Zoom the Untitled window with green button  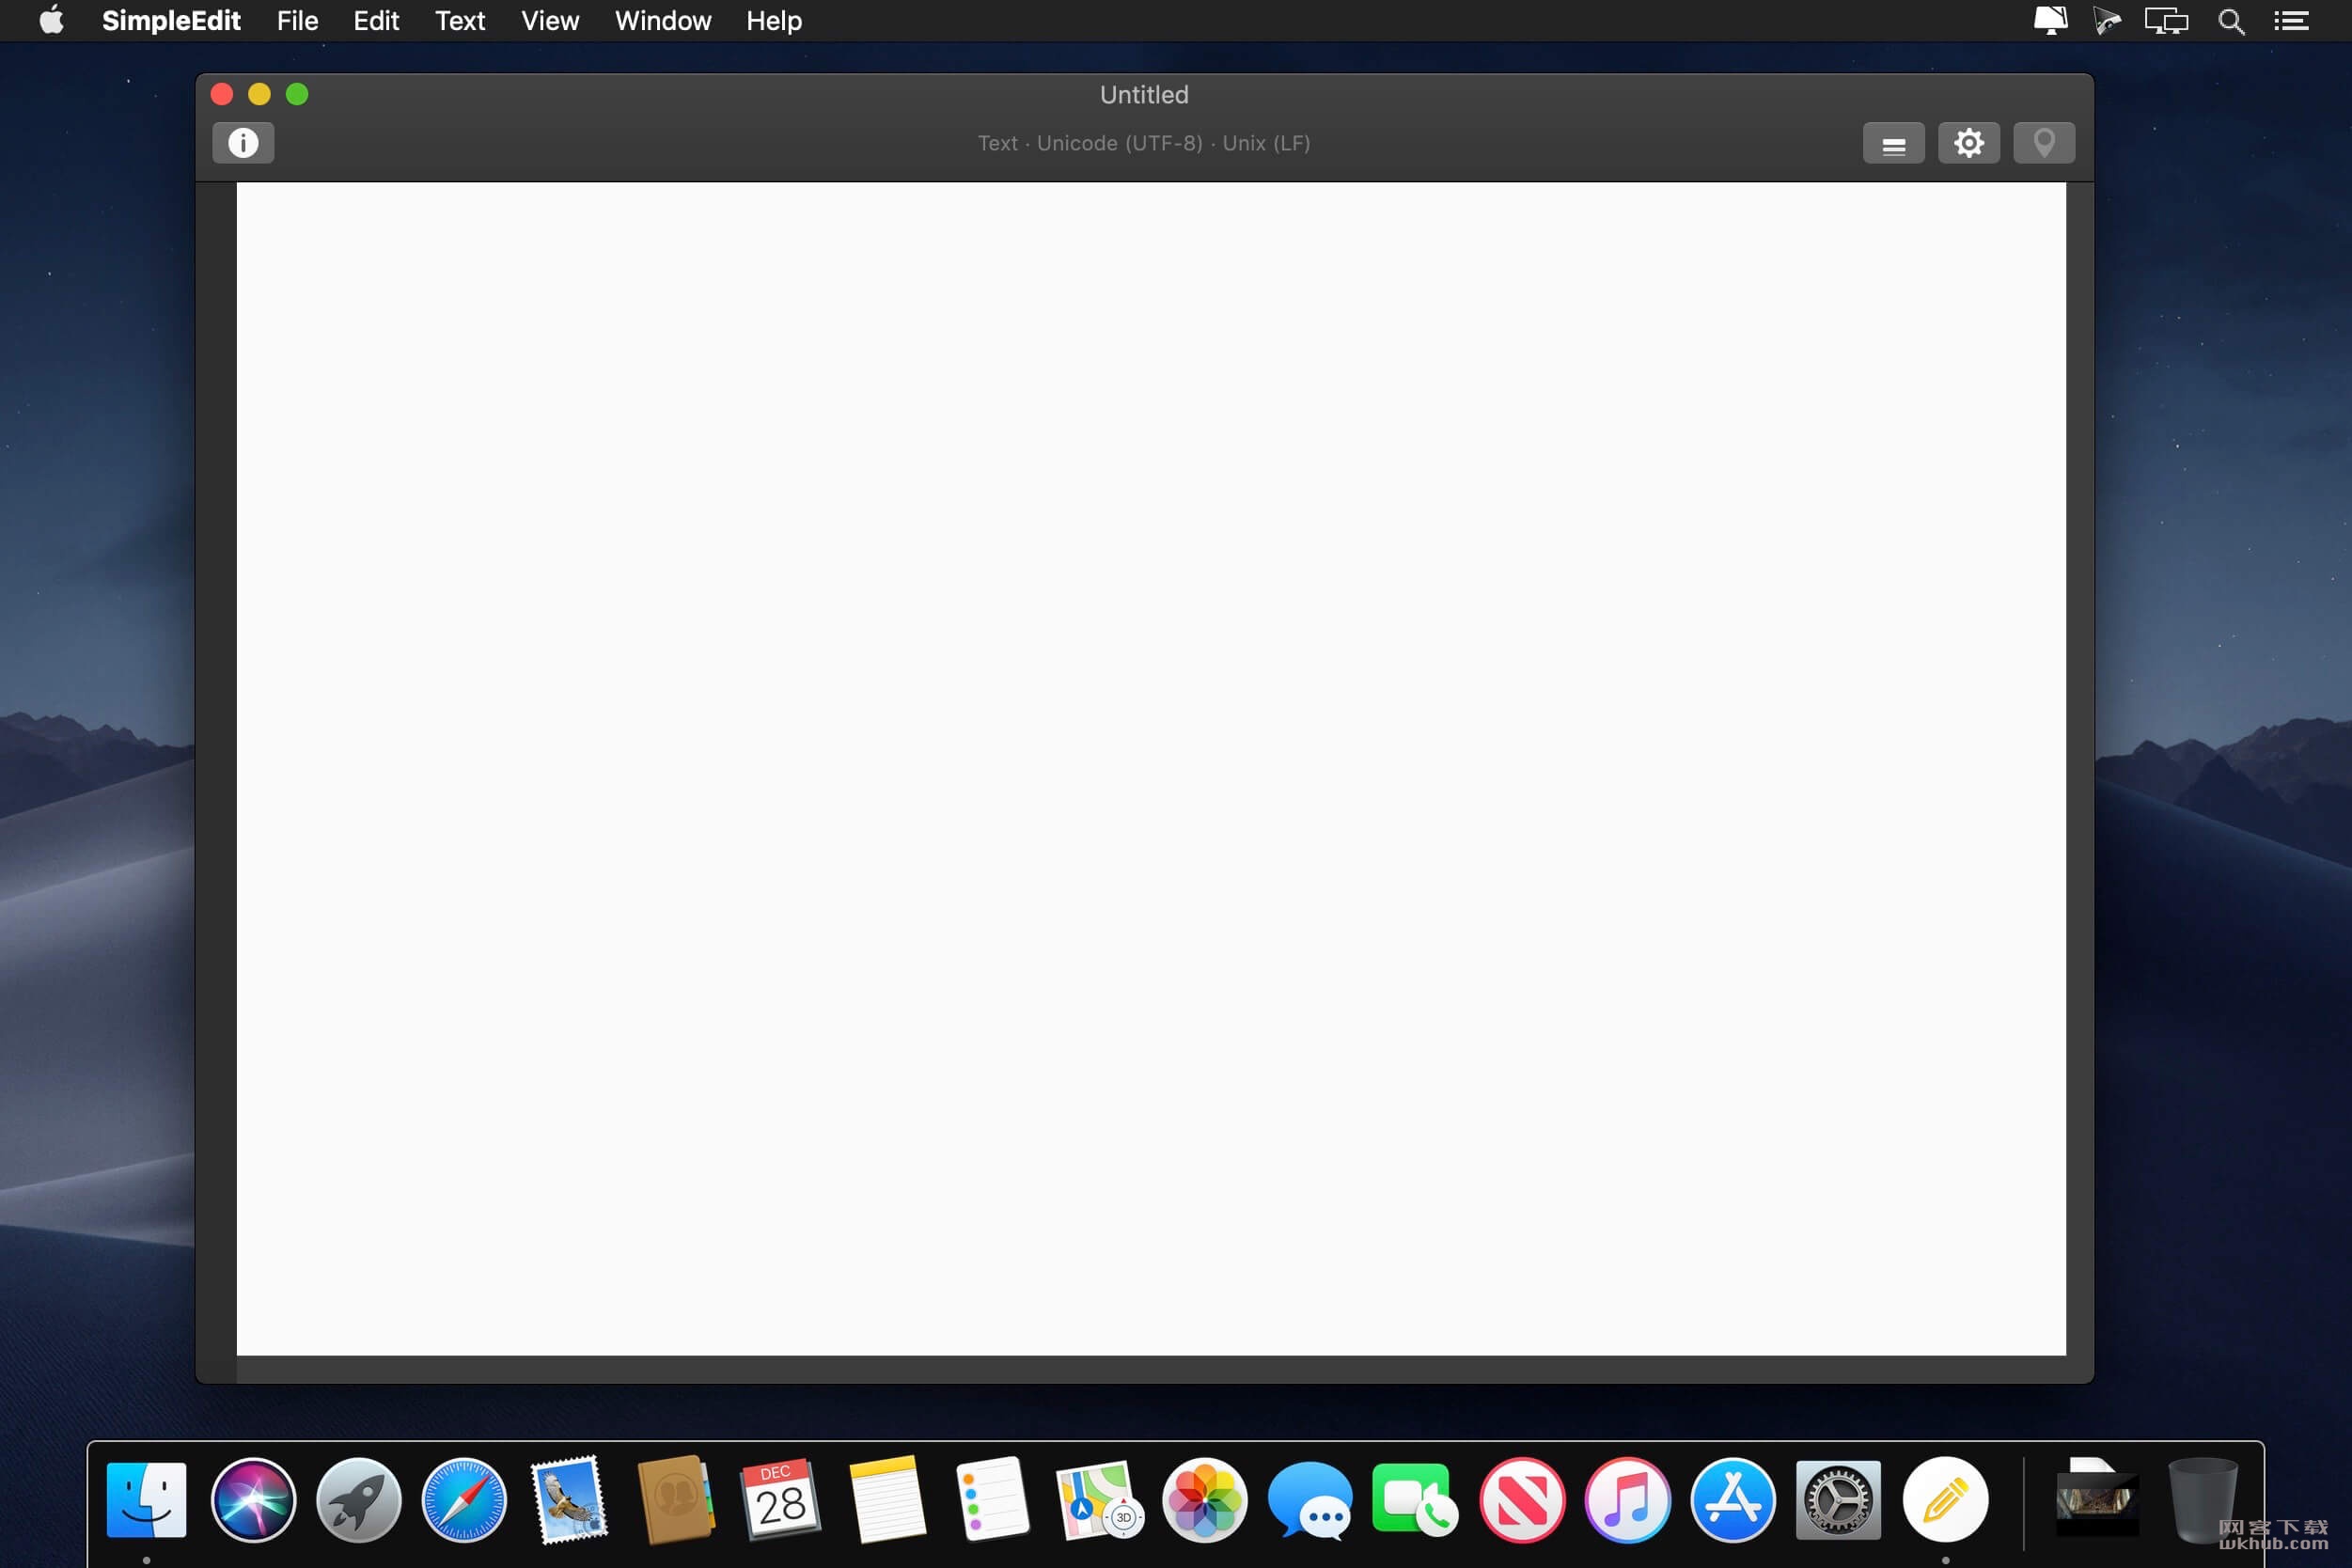click(297, 94)
